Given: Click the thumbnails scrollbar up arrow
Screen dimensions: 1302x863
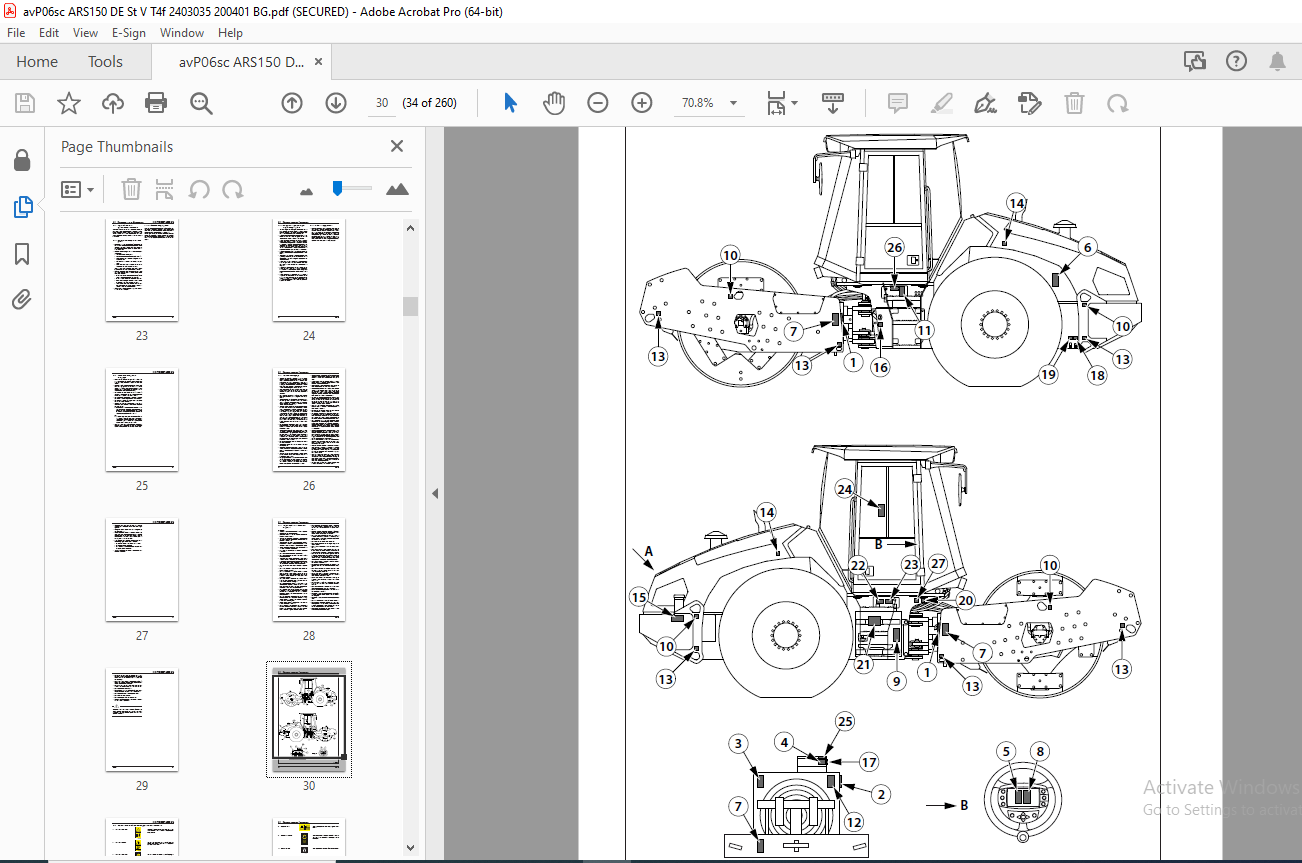Looking at the screenshot, I should point(410,228).
